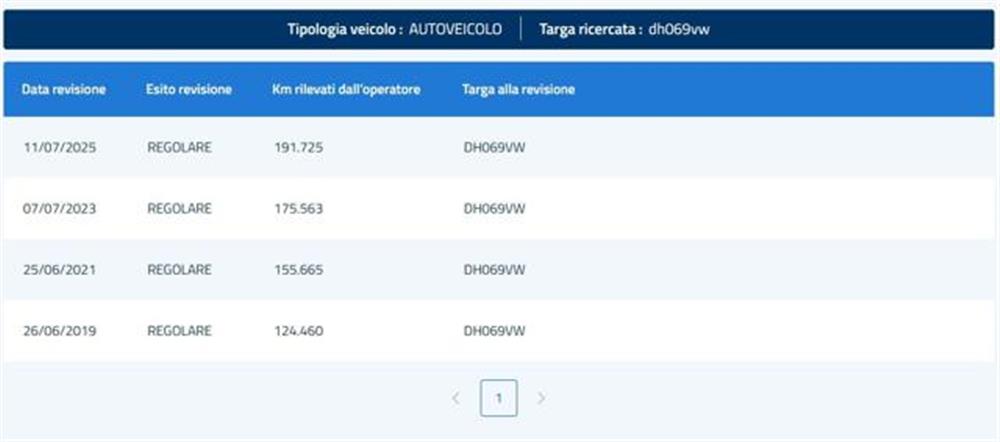Click the previous page chevron arrow

tap(456, 398)
